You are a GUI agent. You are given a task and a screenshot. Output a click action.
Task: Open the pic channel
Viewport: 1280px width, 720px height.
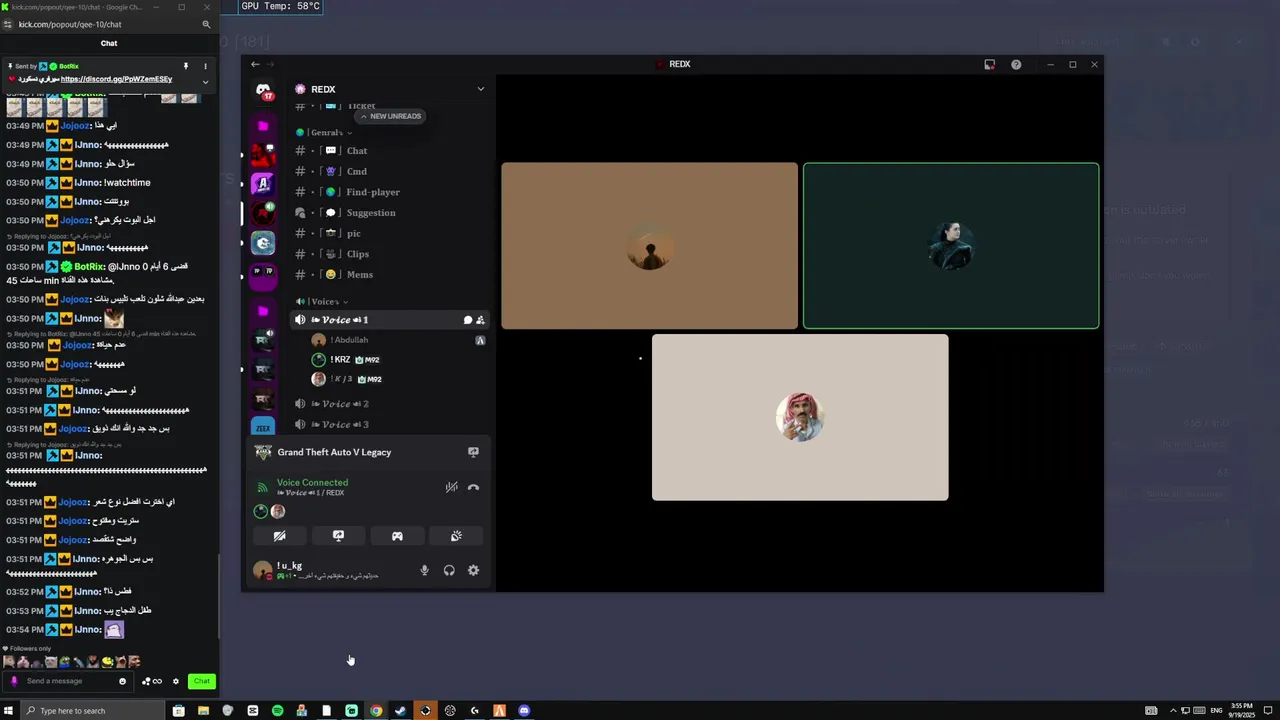390,233
